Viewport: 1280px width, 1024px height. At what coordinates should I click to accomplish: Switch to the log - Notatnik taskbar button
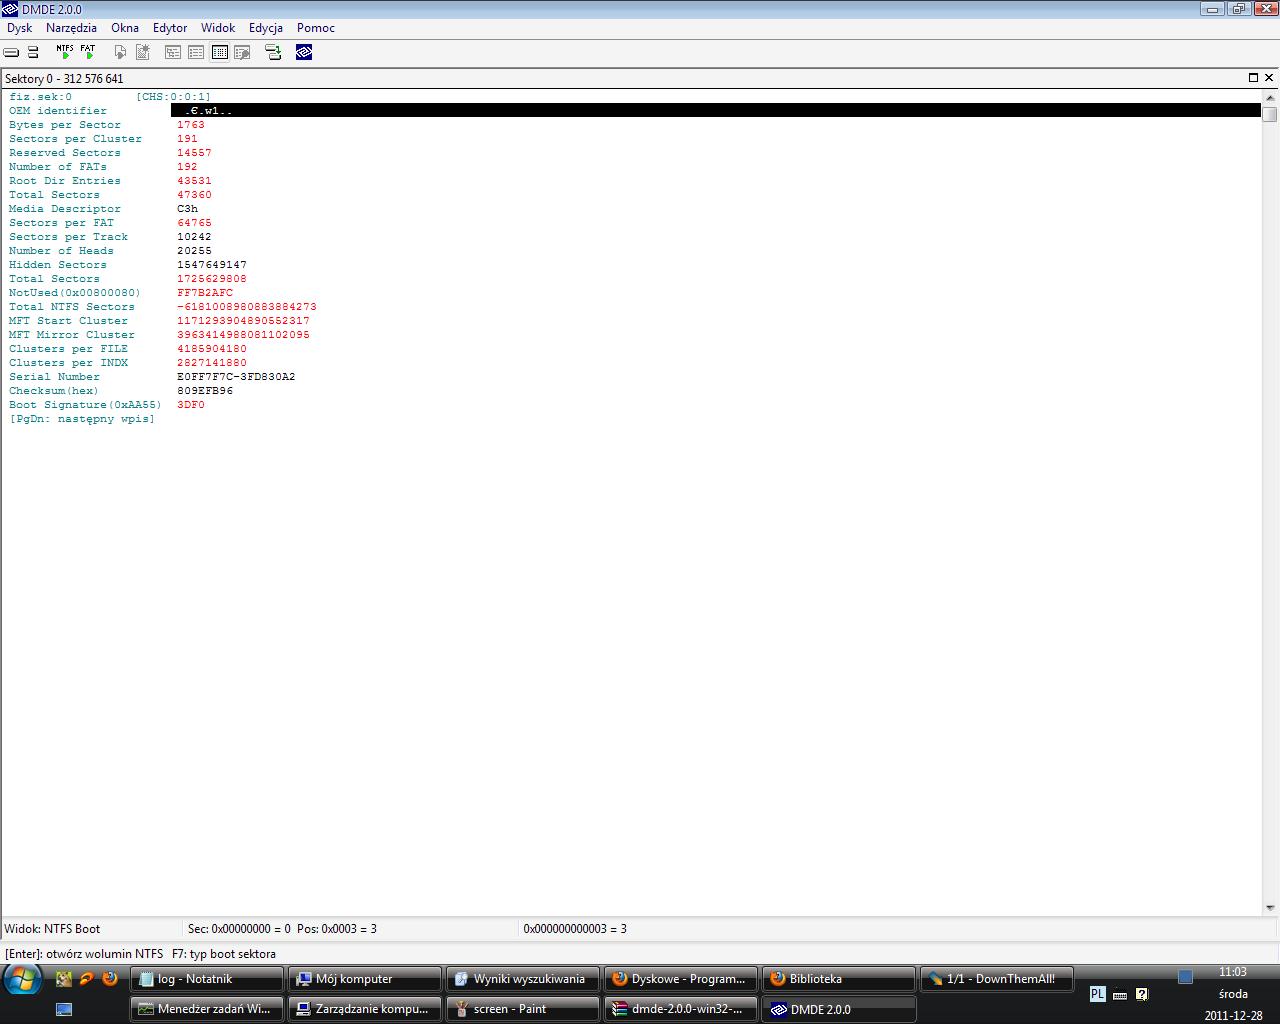(x=207, y=979)
